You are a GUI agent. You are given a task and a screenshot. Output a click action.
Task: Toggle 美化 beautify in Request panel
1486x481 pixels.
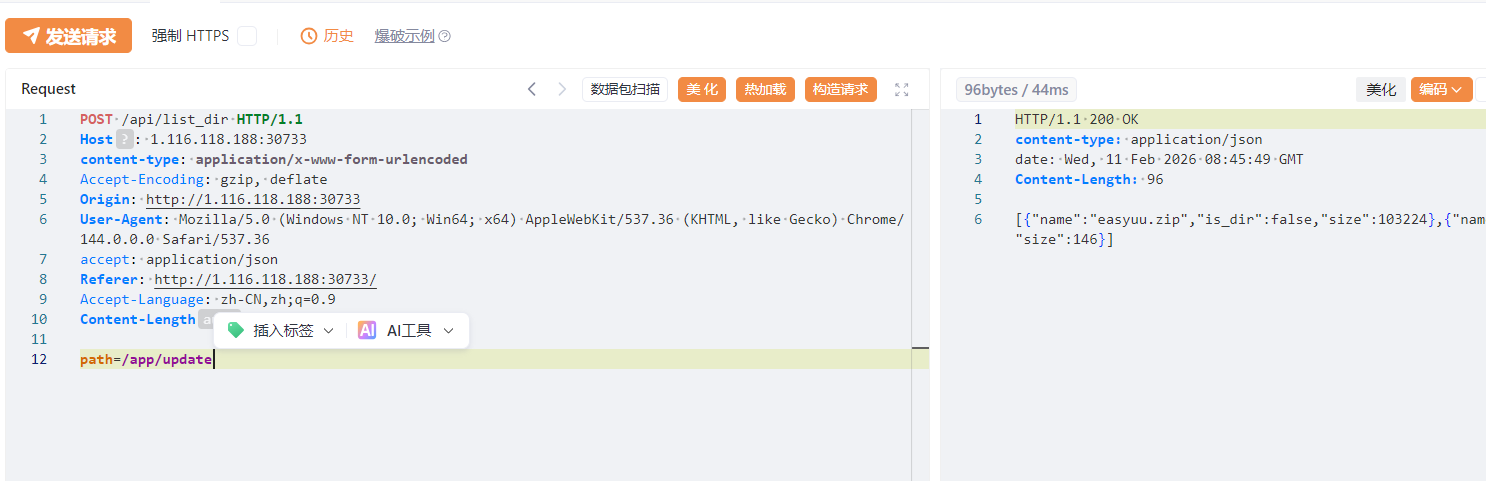[702, 89]
